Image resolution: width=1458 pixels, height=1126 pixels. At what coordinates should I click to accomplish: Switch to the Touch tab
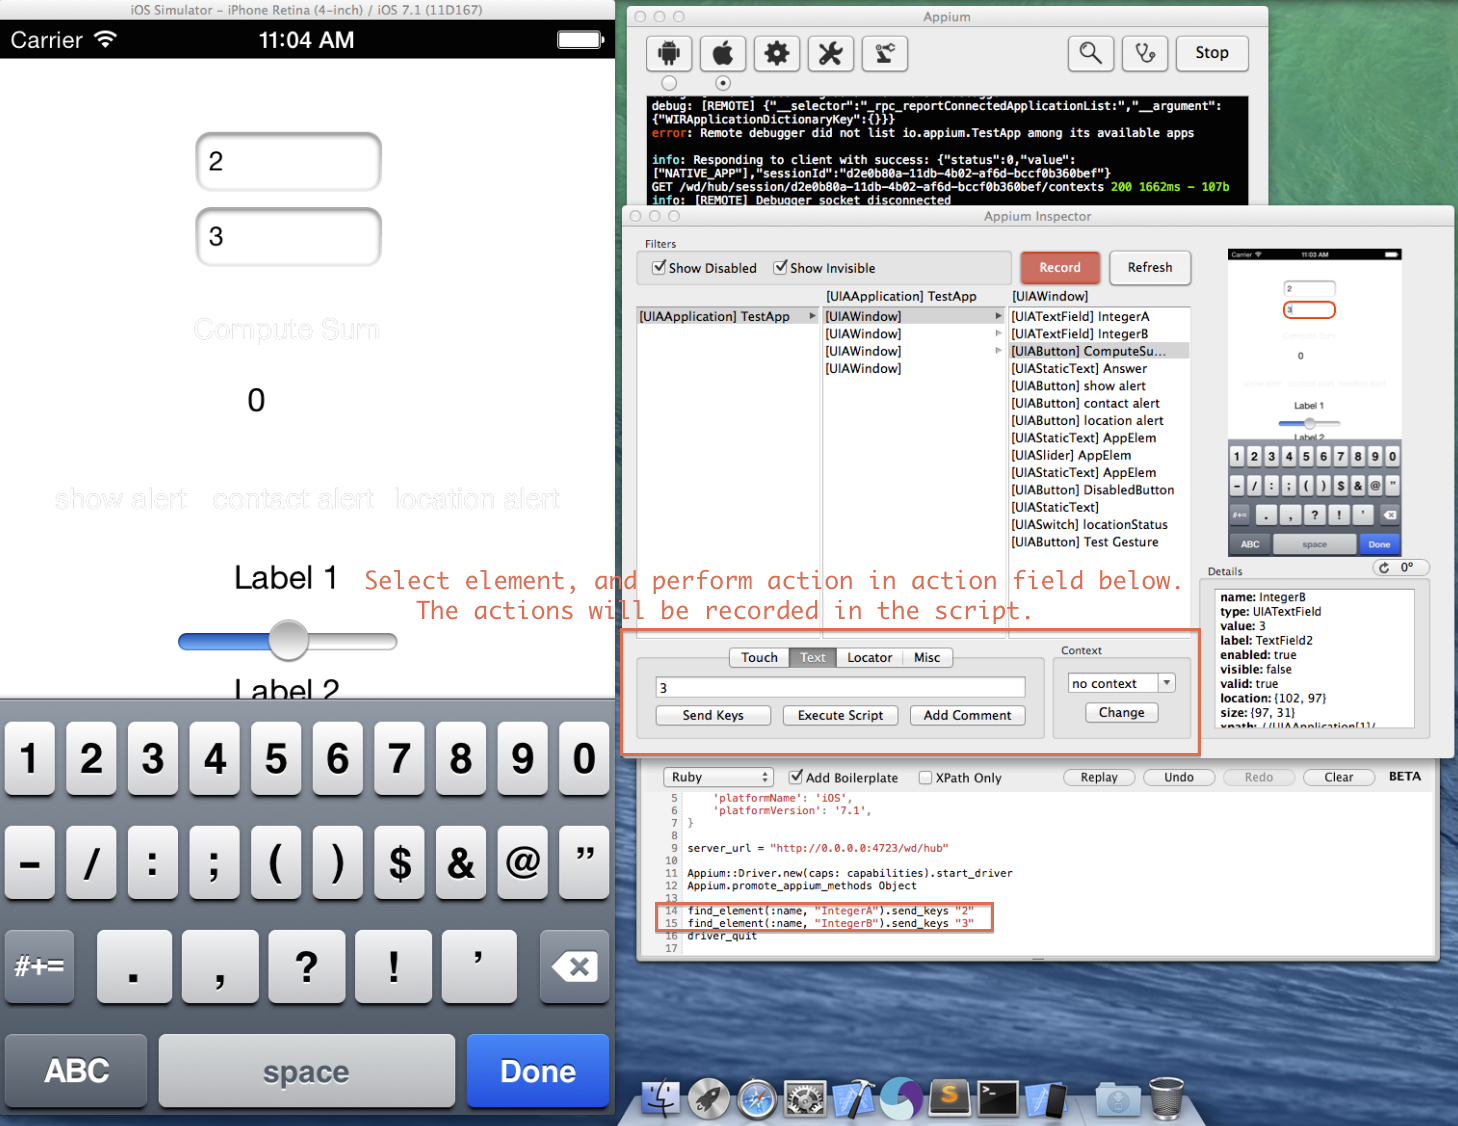click(759, 657)
